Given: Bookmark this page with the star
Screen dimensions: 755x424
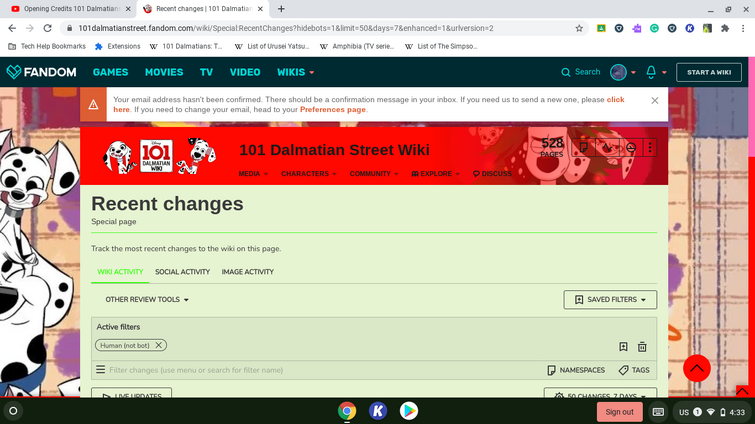Looking at the screenshot, I should [x=579, y=28].
